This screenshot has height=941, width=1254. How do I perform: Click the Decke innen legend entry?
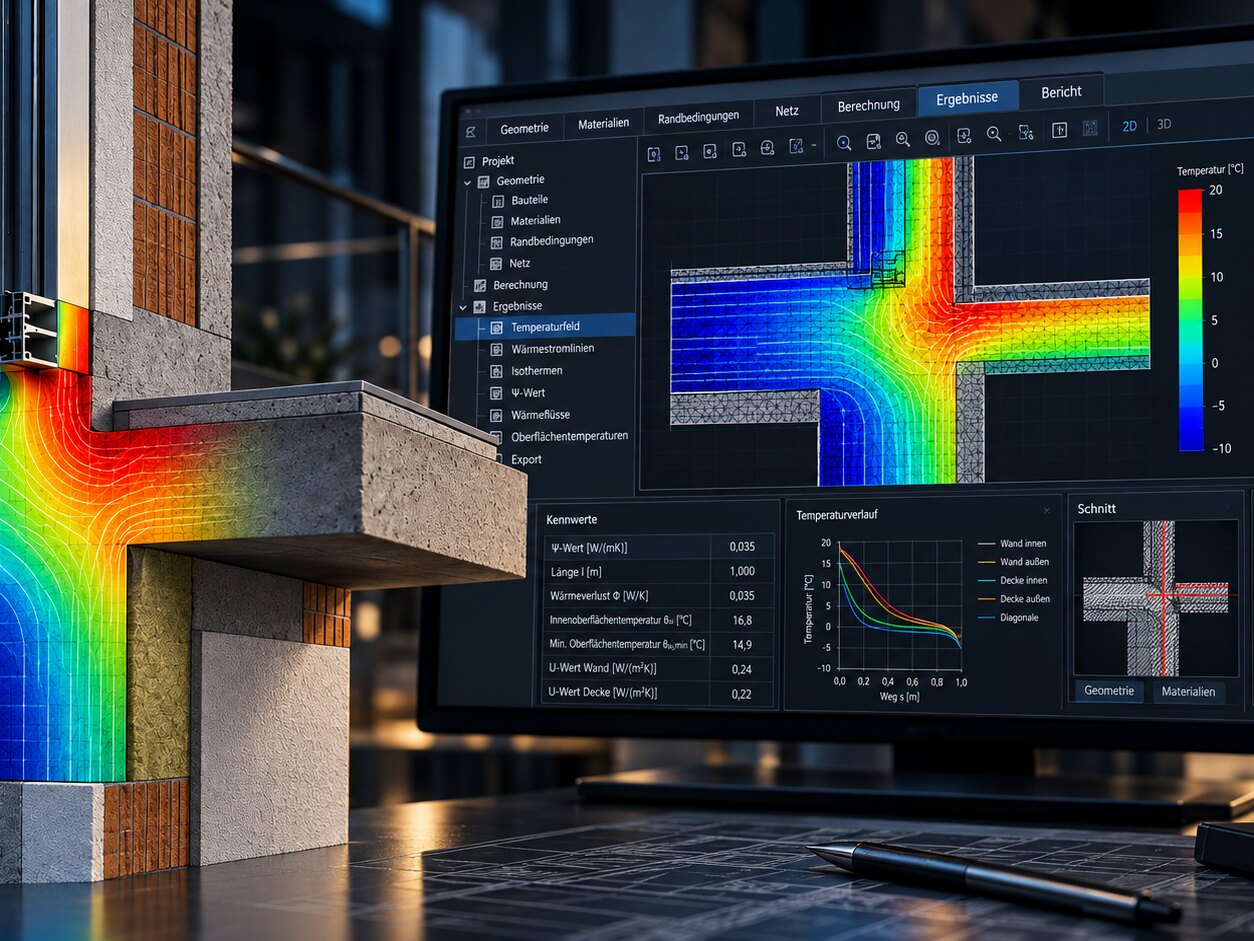[1010, 580]
